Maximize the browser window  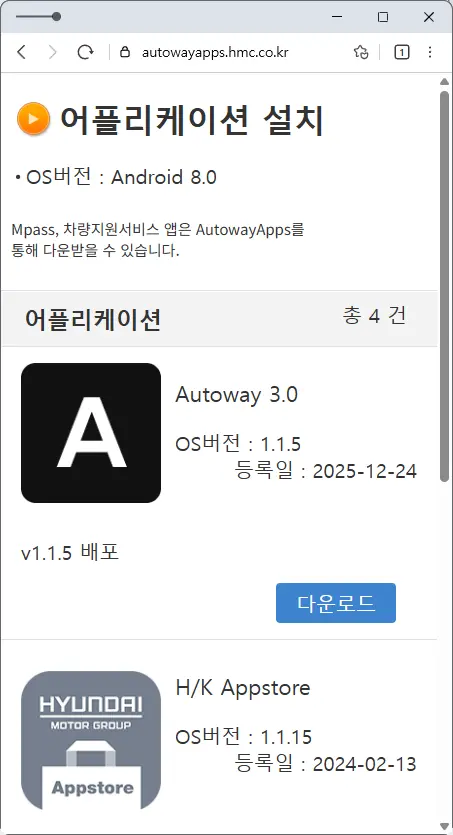[x=383, y=17]
